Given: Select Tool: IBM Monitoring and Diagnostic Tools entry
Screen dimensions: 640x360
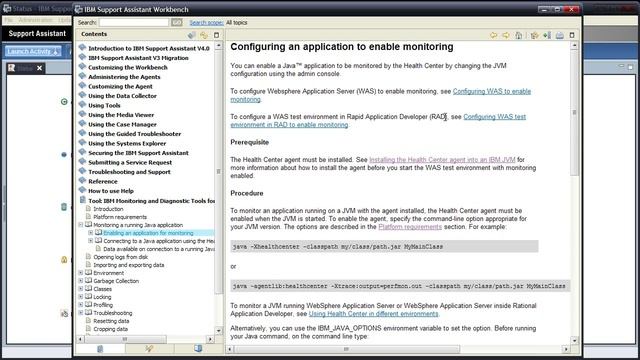Looking at the screenshot, I should [x=151, y=201].
